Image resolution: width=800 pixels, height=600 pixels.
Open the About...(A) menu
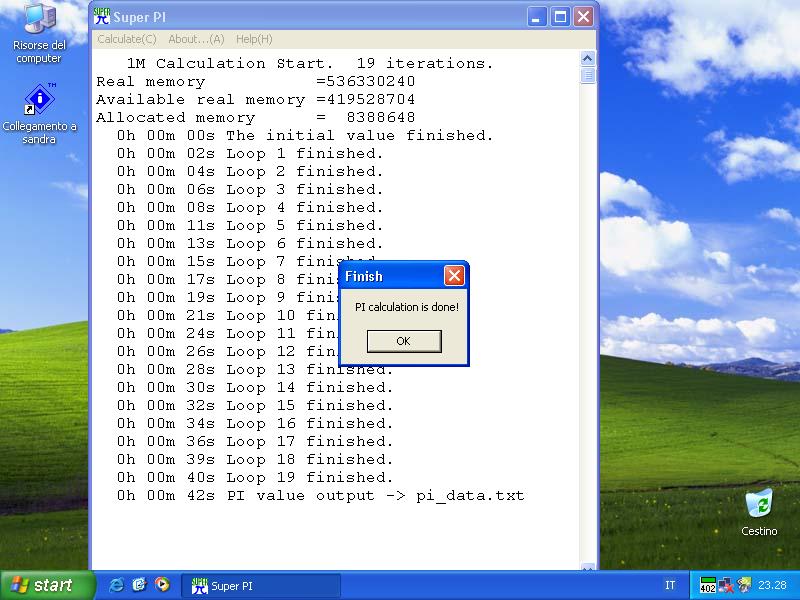196,39
